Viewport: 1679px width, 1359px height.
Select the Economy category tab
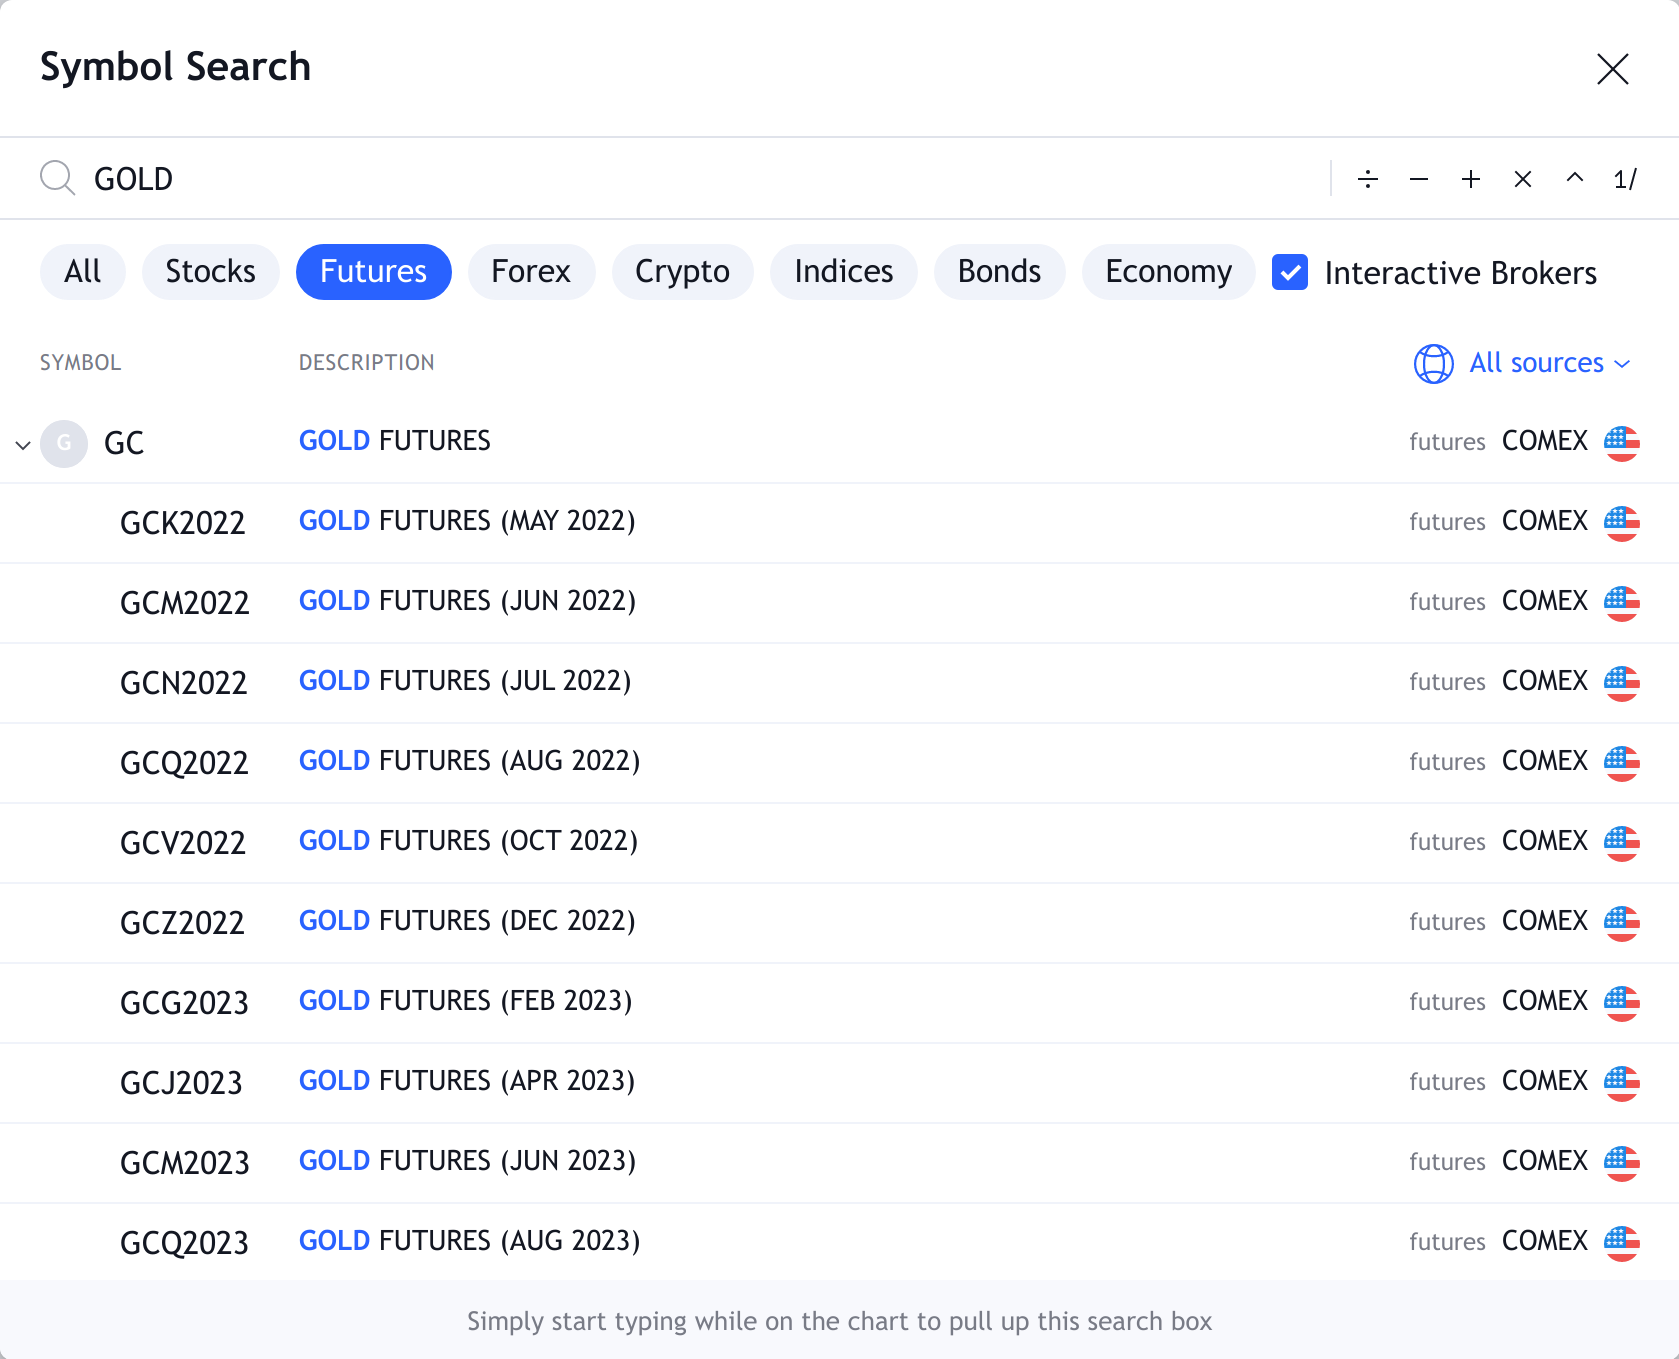[1169, 272]
